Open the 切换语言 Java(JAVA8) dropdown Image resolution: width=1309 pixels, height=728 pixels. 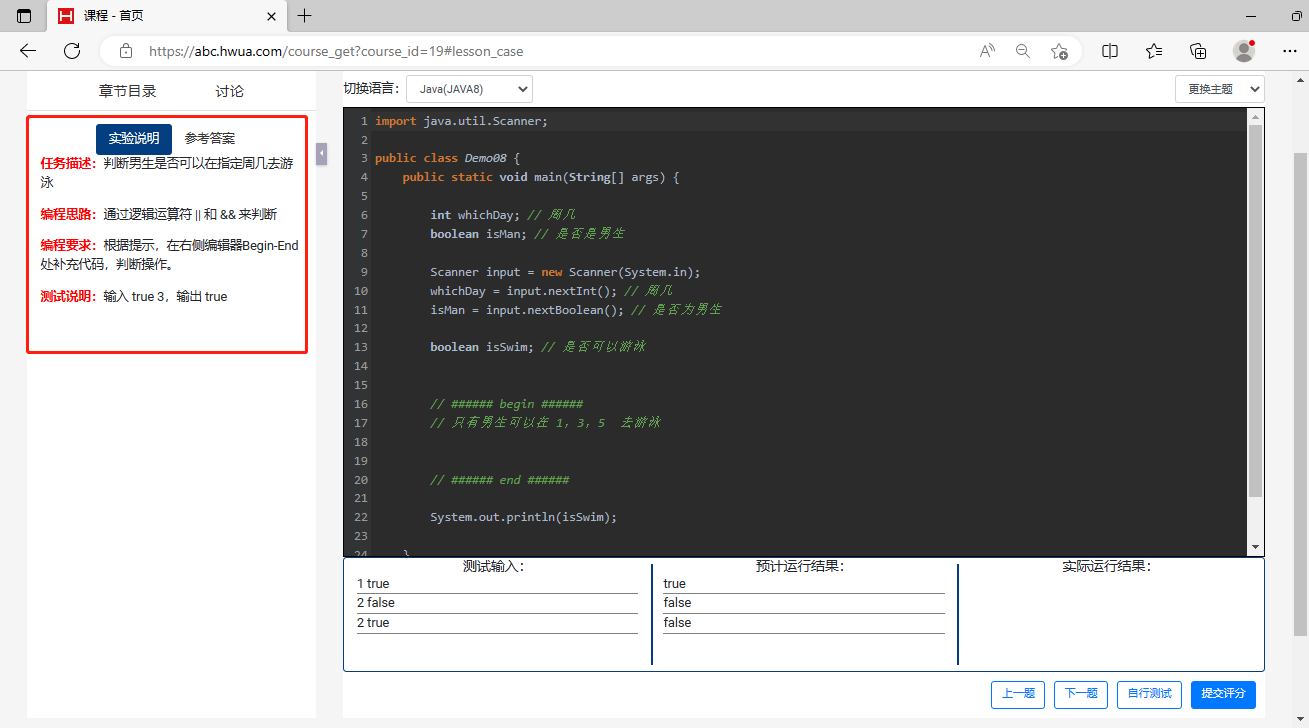pyautogui.click(x=470, y=89)
